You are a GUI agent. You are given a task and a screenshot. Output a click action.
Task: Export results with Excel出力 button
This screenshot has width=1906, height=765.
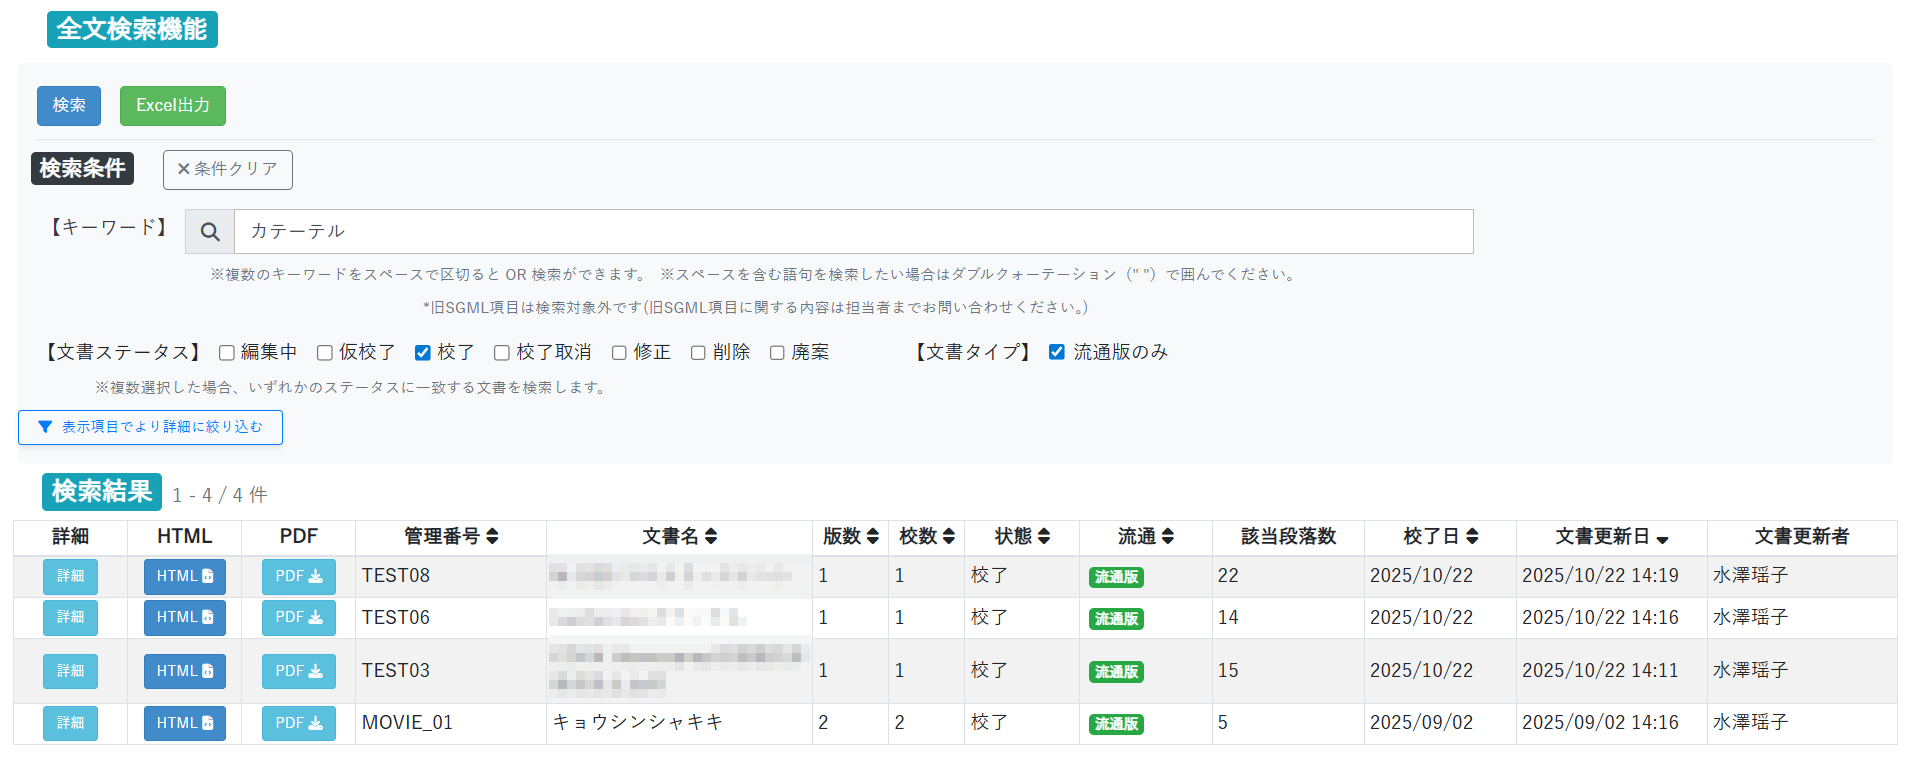(x=172, y=106)
